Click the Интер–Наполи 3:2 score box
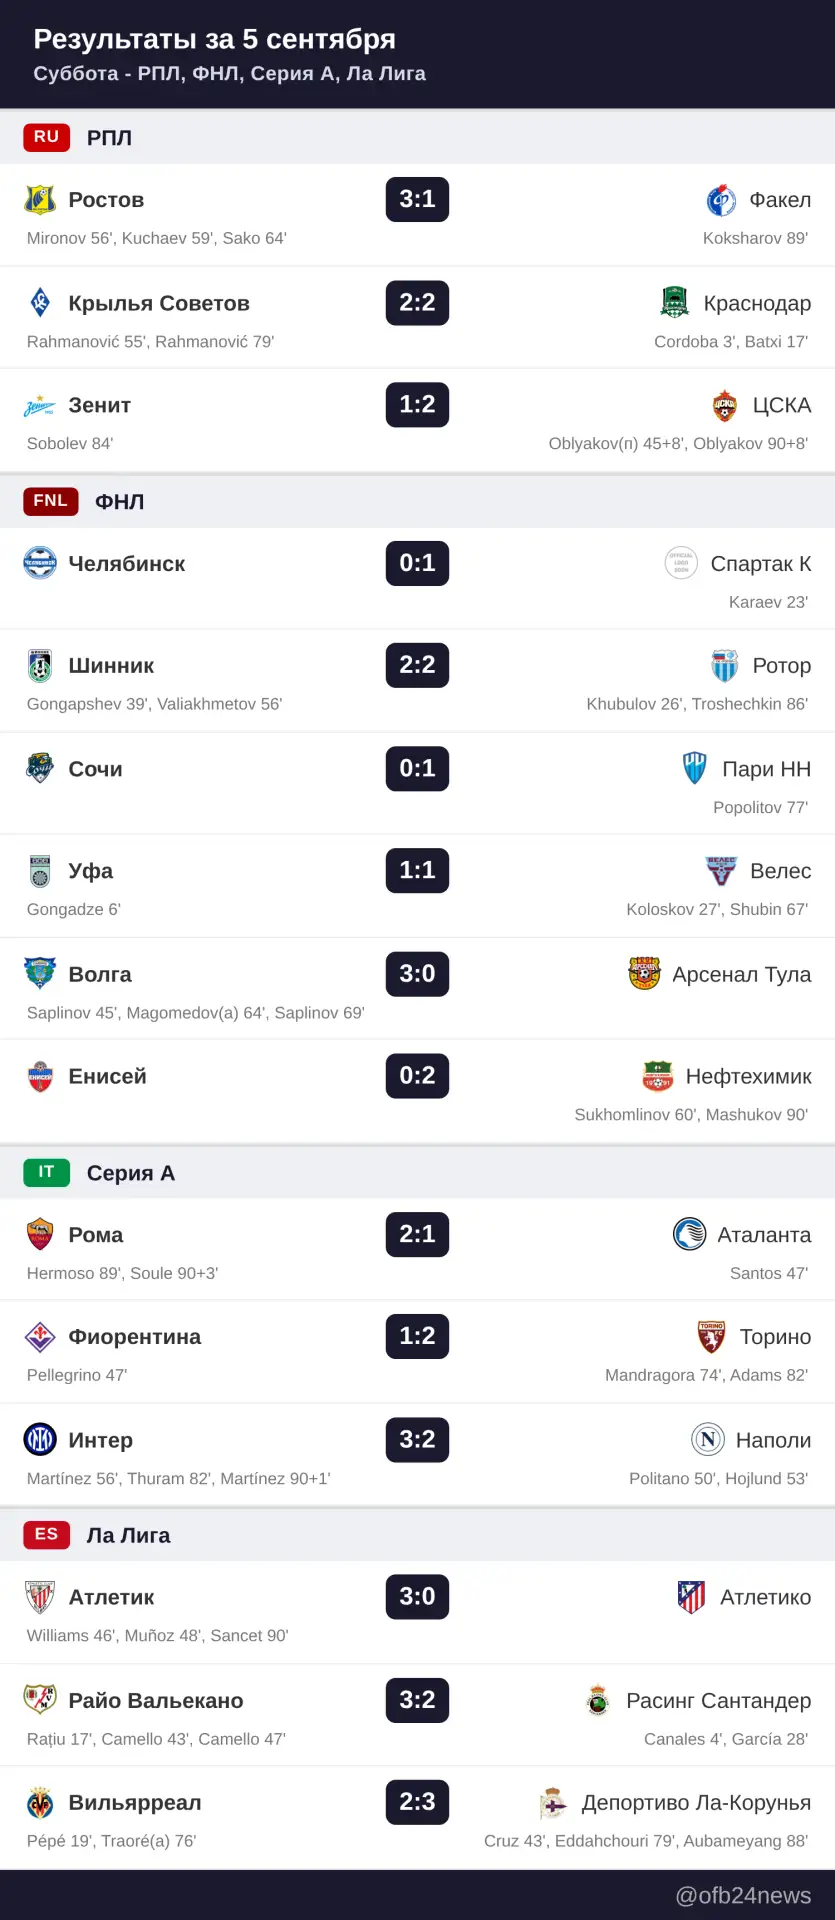 [x=417, y=1440]
